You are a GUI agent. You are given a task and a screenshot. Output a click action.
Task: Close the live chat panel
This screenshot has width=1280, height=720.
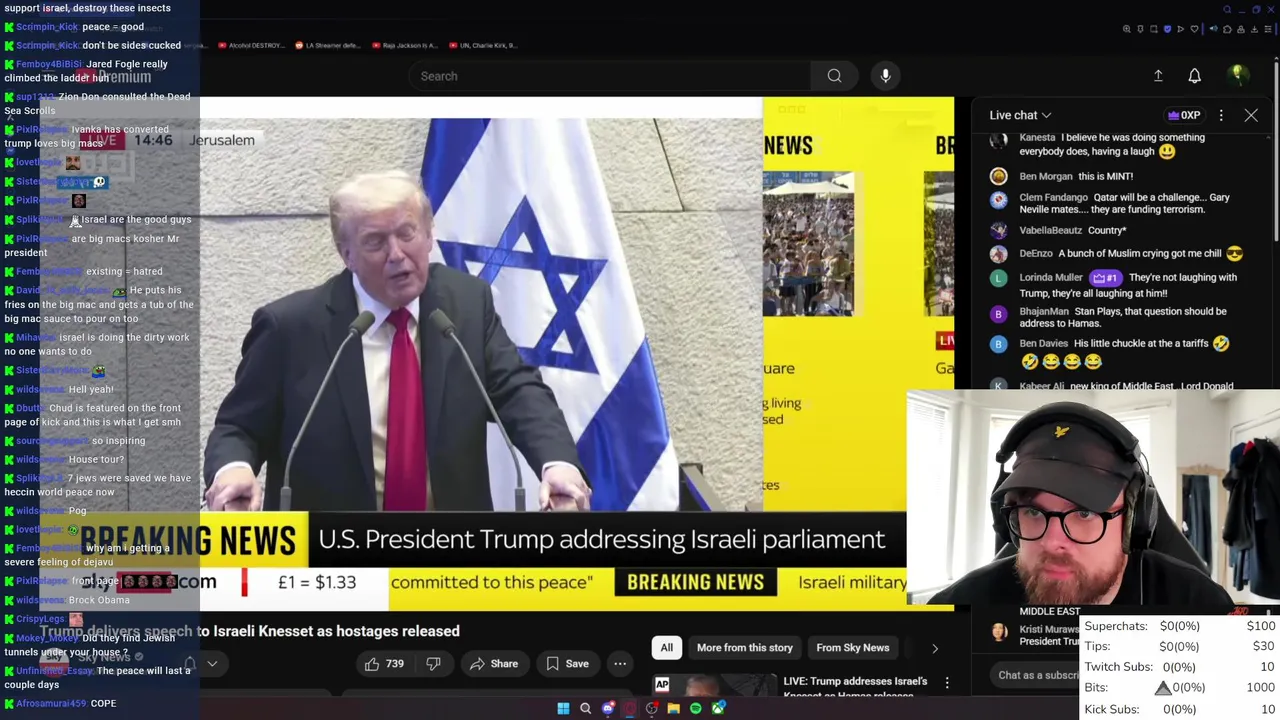(1251, 115)
